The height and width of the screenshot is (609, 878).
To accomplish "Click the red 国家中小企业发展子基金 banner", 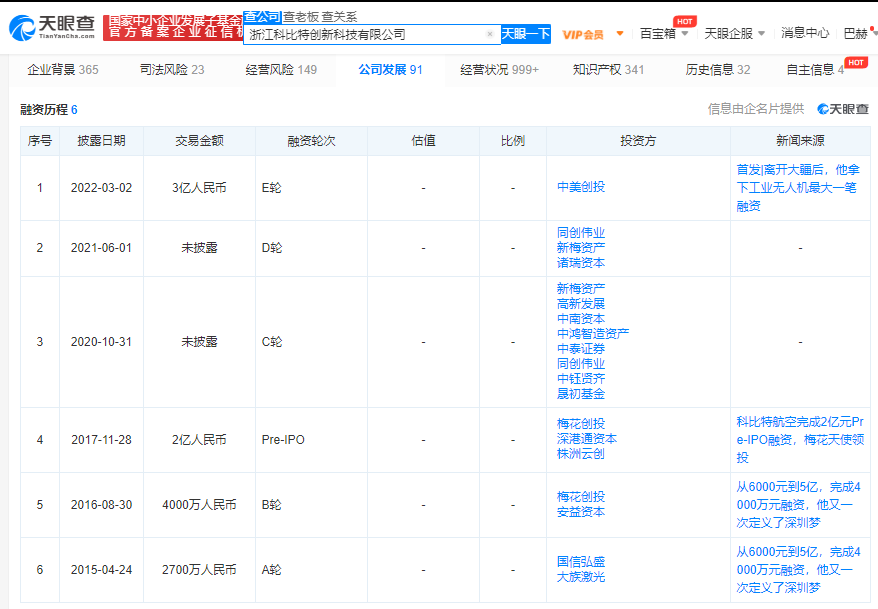I will pos(172,27).
